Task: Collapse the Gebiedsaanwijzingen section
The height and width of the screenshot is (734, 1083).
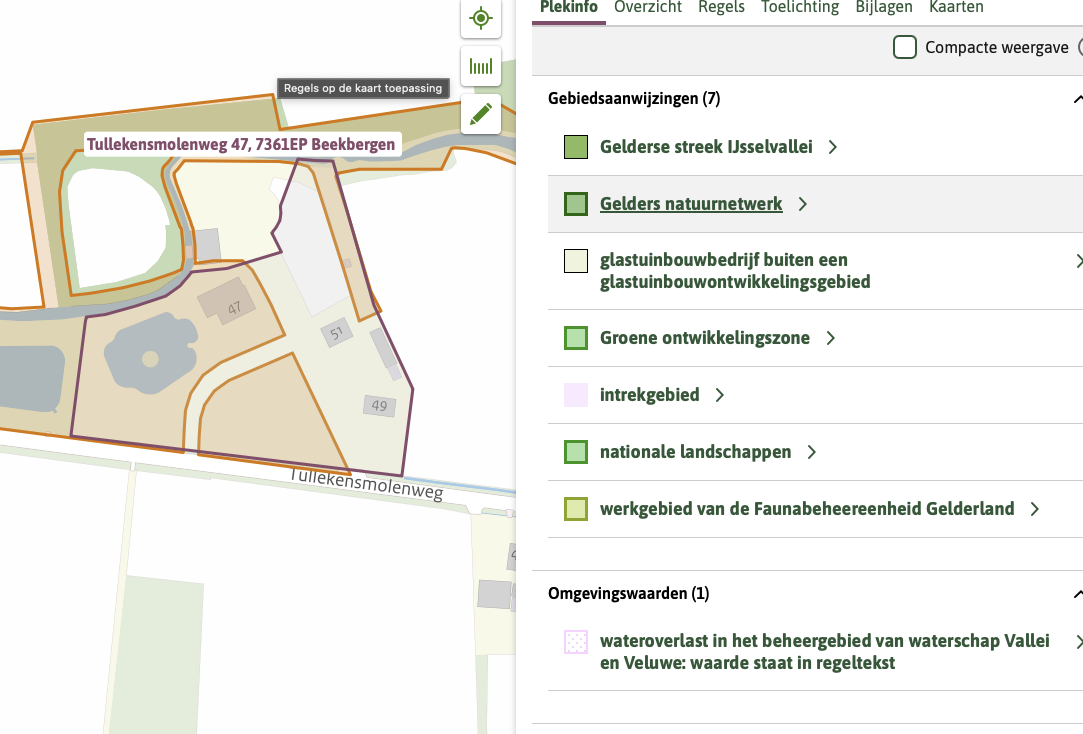Action: [x=1076, y=99]
